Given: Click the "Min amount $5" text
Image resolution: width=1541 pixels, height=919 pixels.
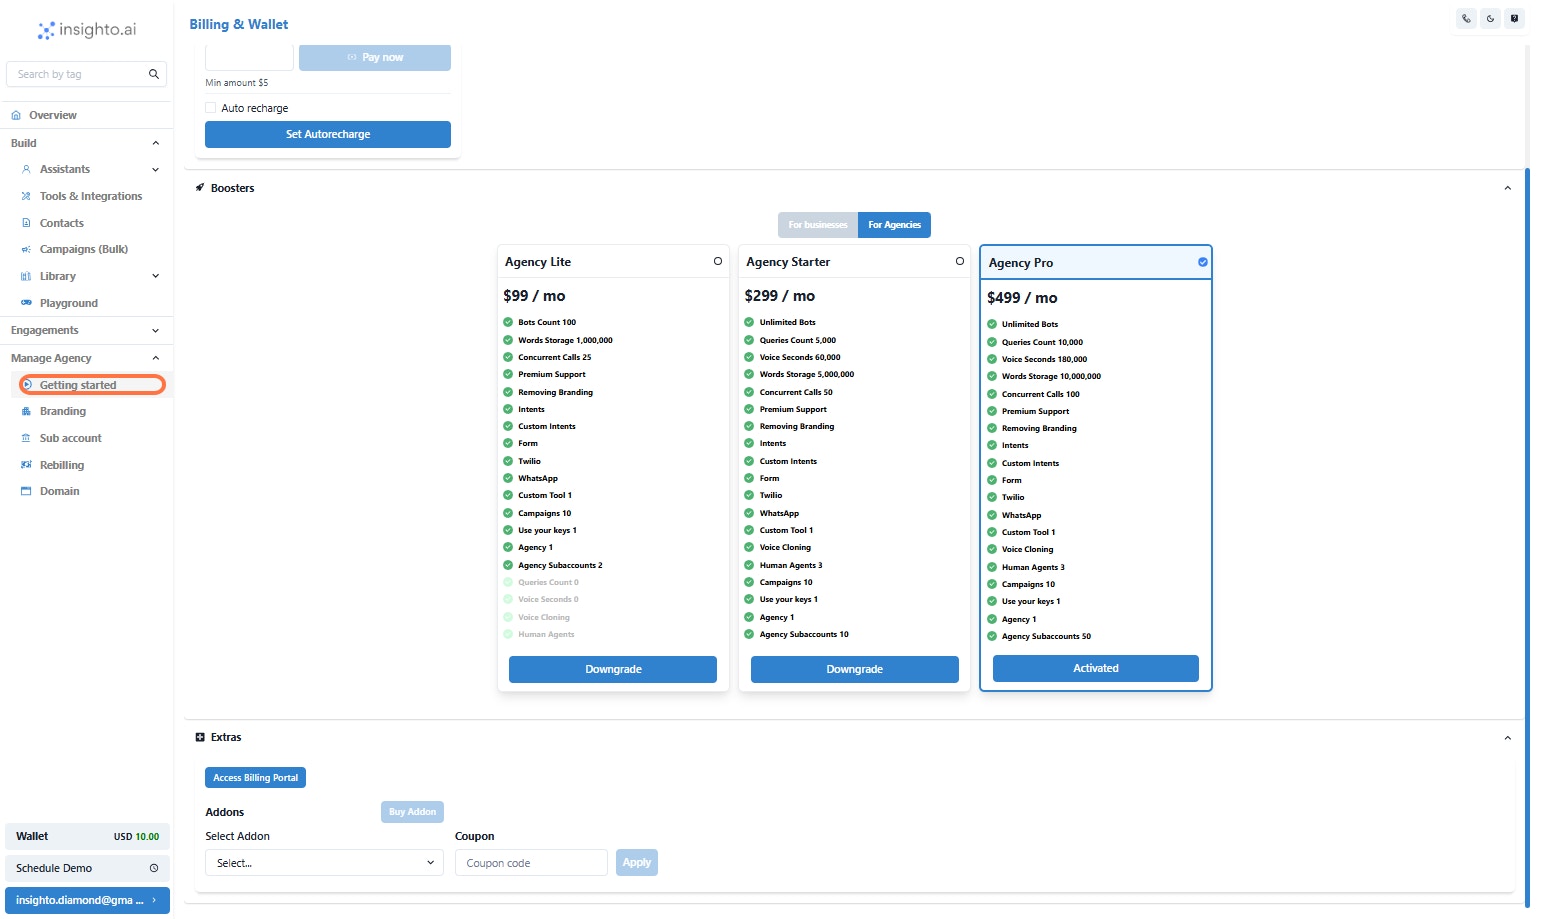Looking at the screenshot, I should click(x=237, y=83).
